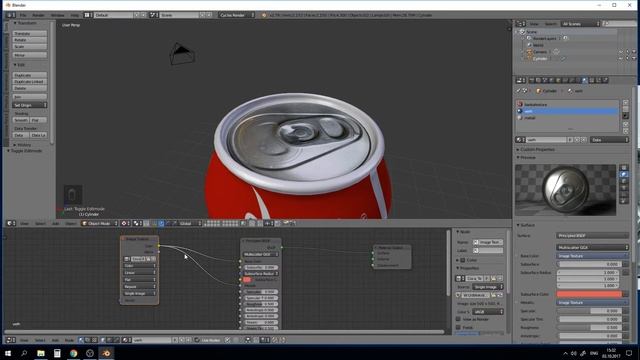Click the 3D view editor type icon

point(11,223)
